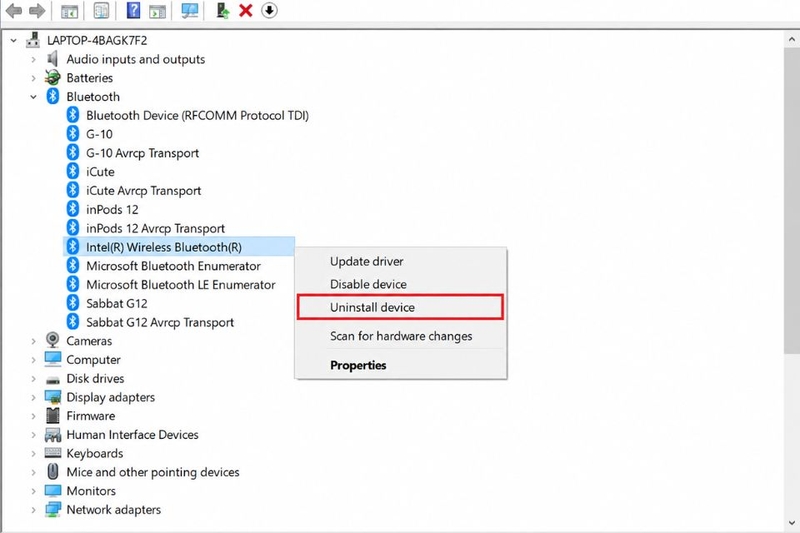This screenshot has height=533, width=800.
Task: Click the Computer category icon
Action: pyautogui.click(x=53, y=359)
